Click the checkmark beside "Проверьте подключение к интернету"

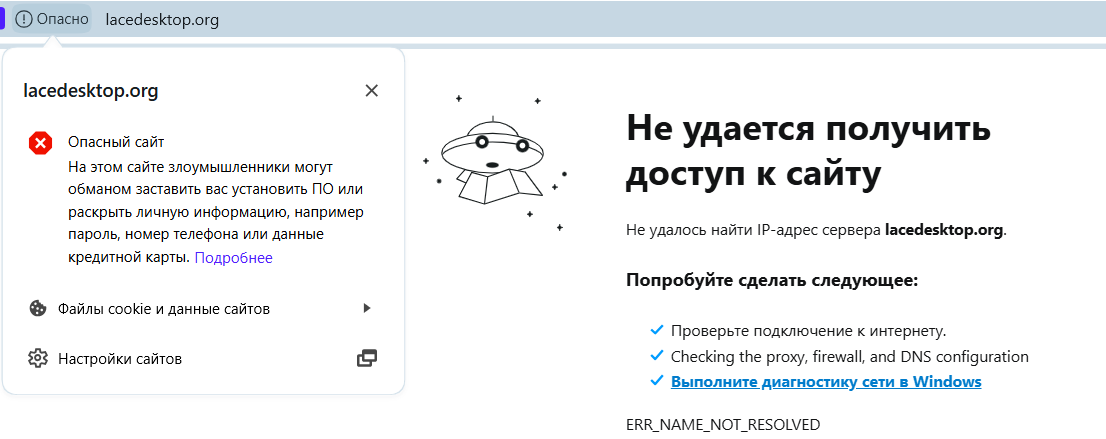click(656, 330)
